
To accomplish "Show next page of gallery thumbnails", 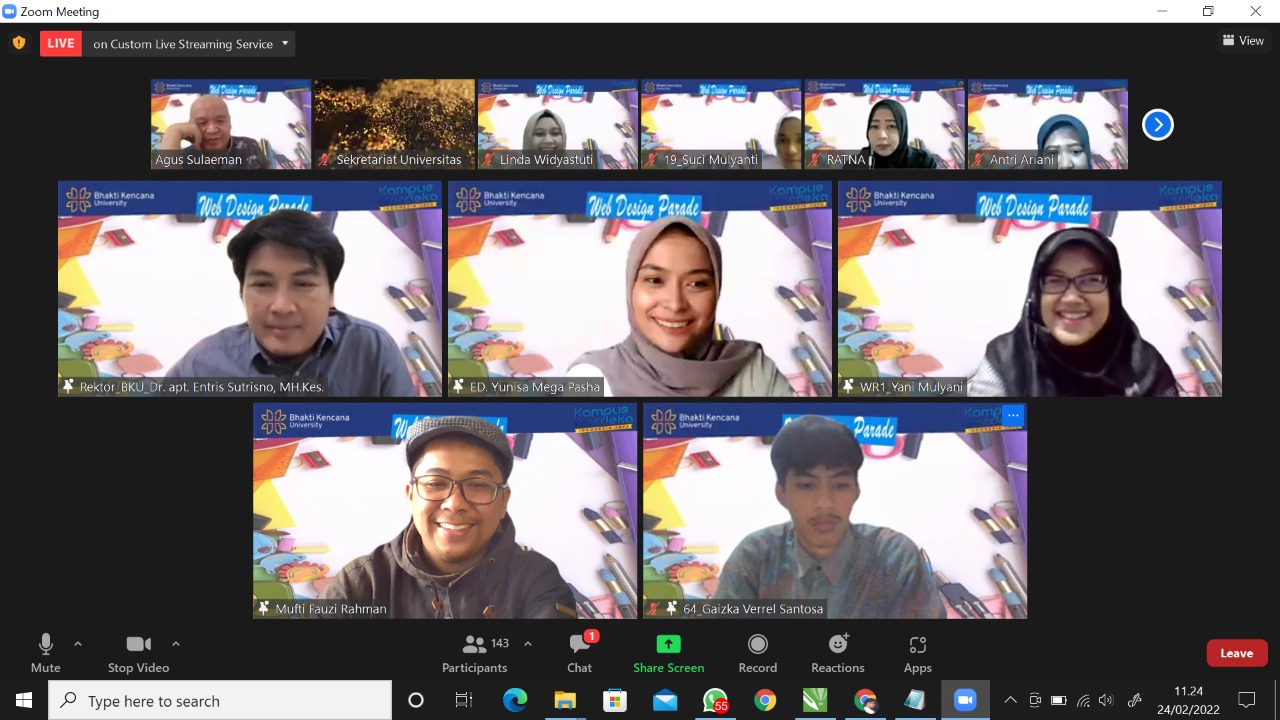I will coord(1157,125).
